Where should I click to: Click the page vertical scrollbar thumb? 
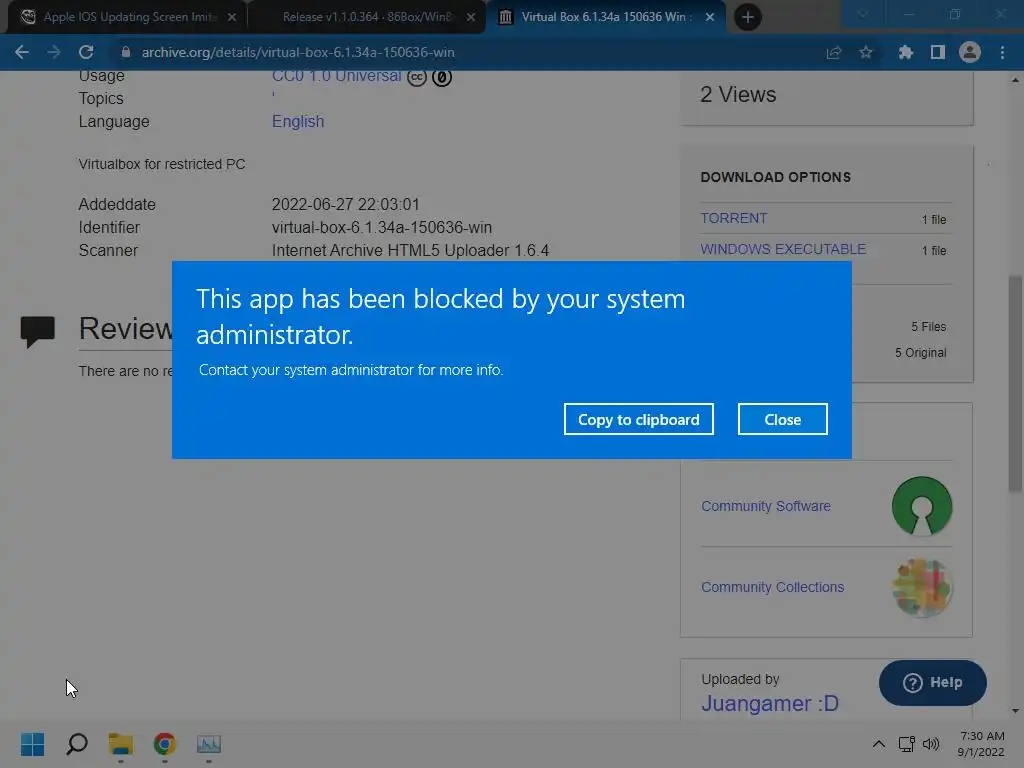(x=1015, y=384)
